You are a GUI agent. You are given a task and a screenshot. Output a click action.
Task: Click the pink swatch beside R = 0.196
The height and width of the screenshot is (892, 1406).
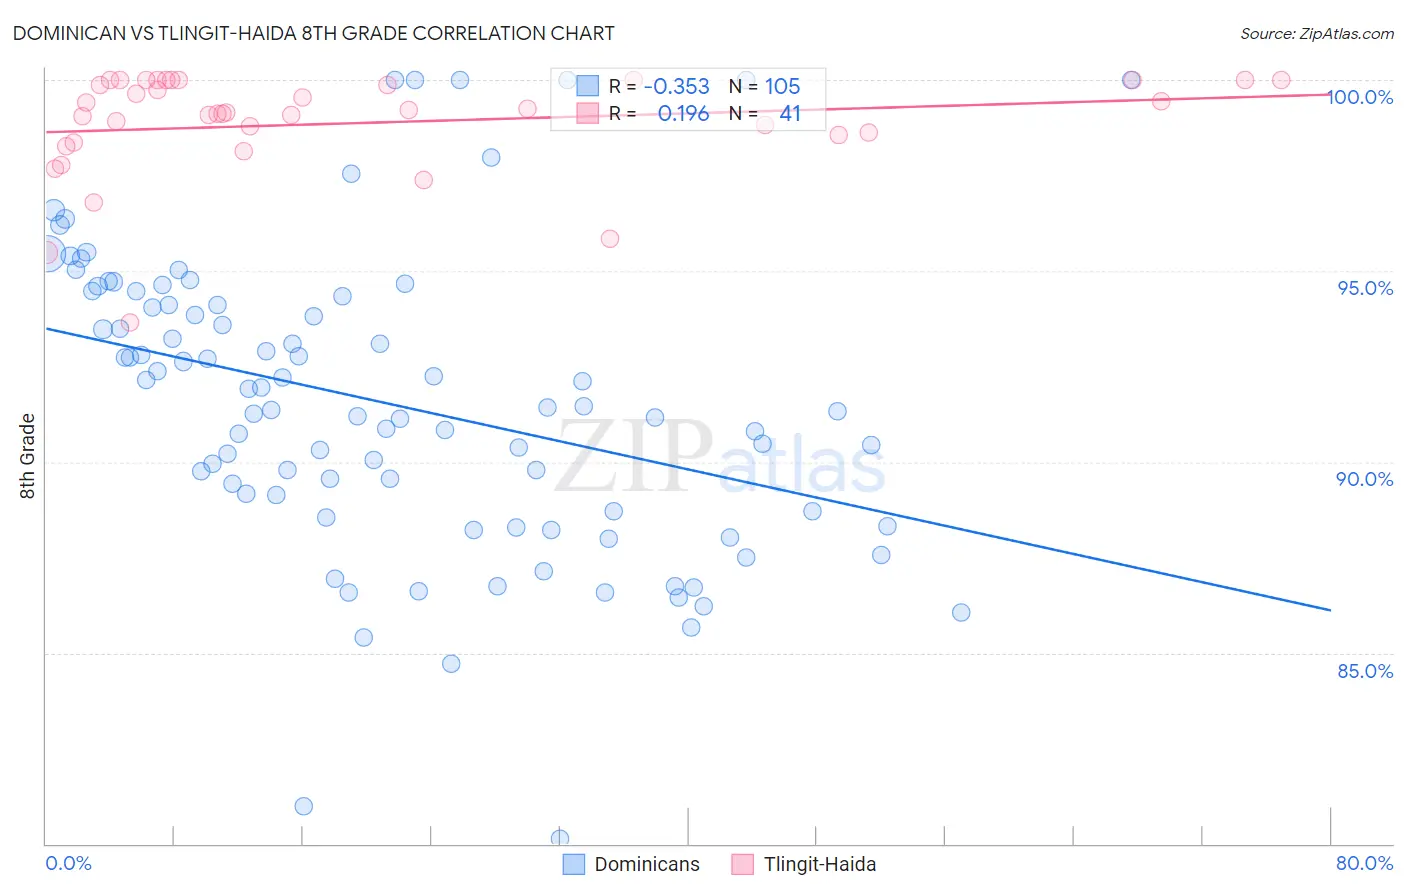point(587,113)
